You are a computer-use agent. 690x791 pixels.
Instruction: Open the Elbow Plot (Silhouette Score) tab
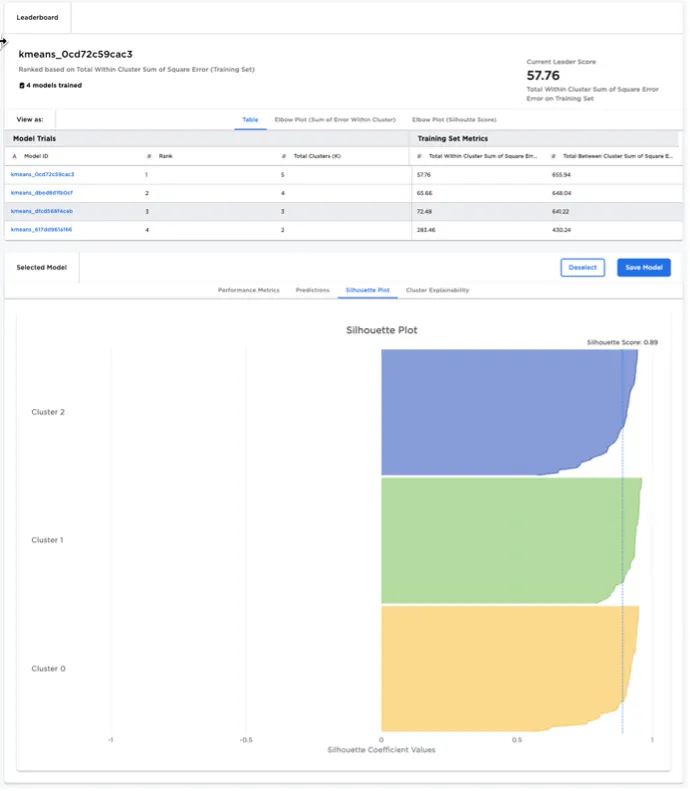click(454, 120)
